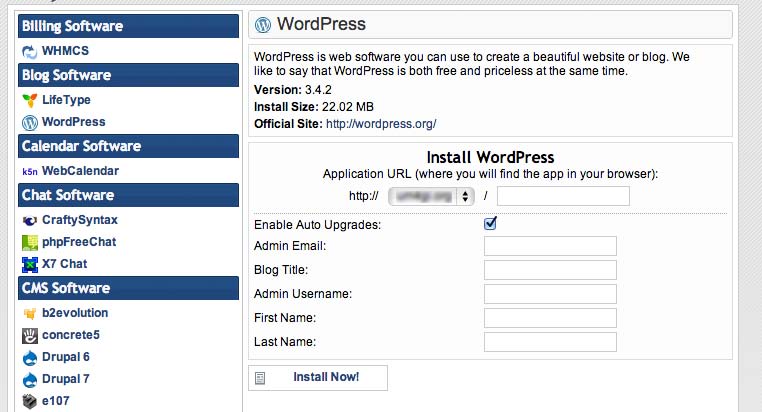Uncheck the Enable Auto Upgrades checkbox
The image size is (762, 412).
(x=490, y=223)
